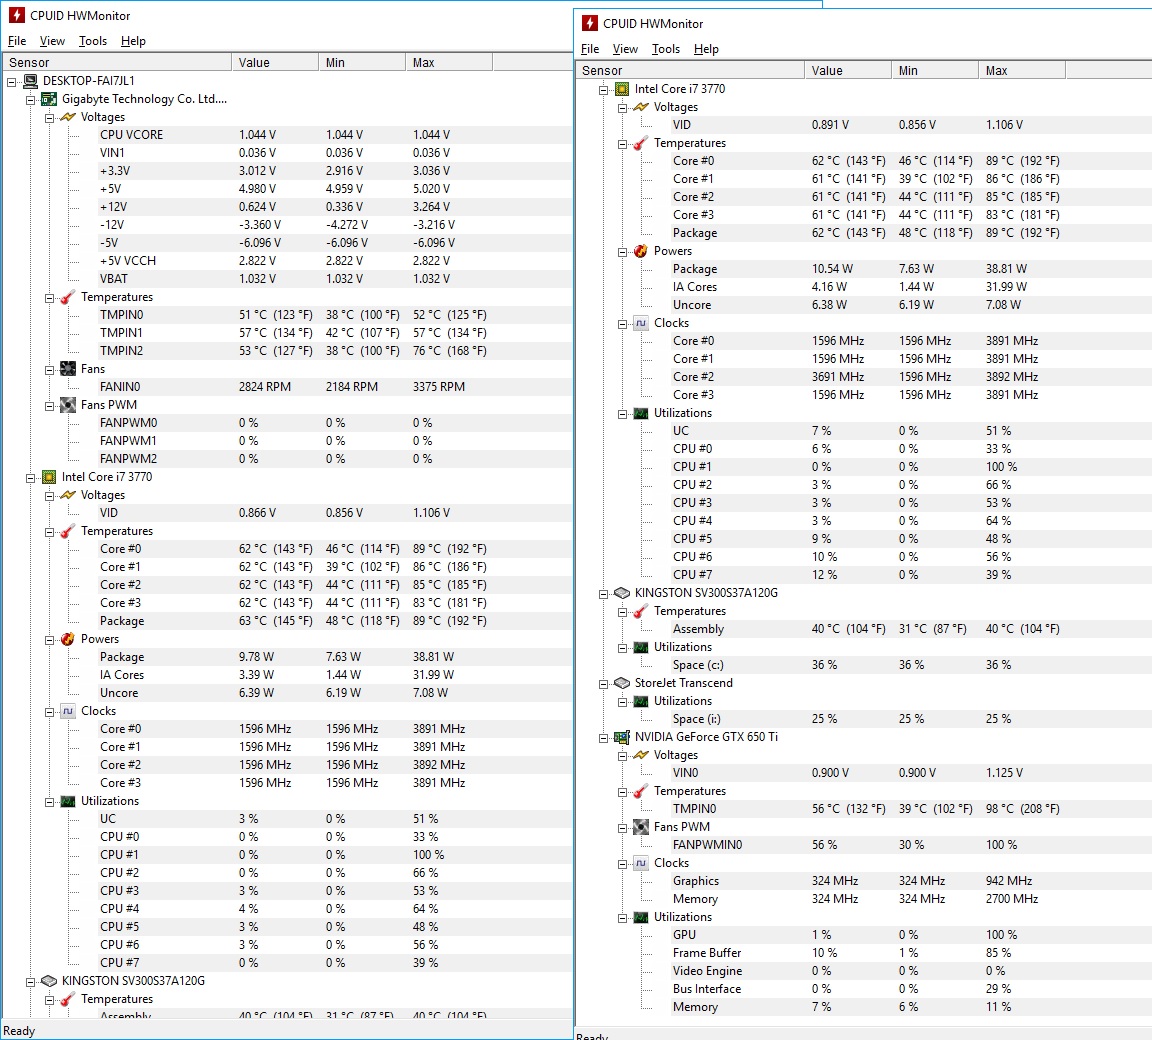Click the Powers flame icon in right window

(641, 251)
